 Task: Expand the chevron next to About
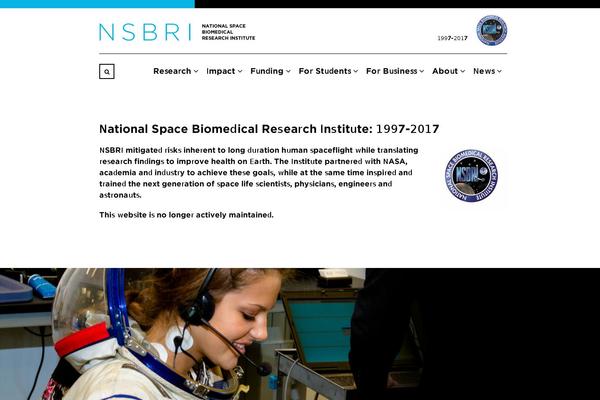(463, 72)
